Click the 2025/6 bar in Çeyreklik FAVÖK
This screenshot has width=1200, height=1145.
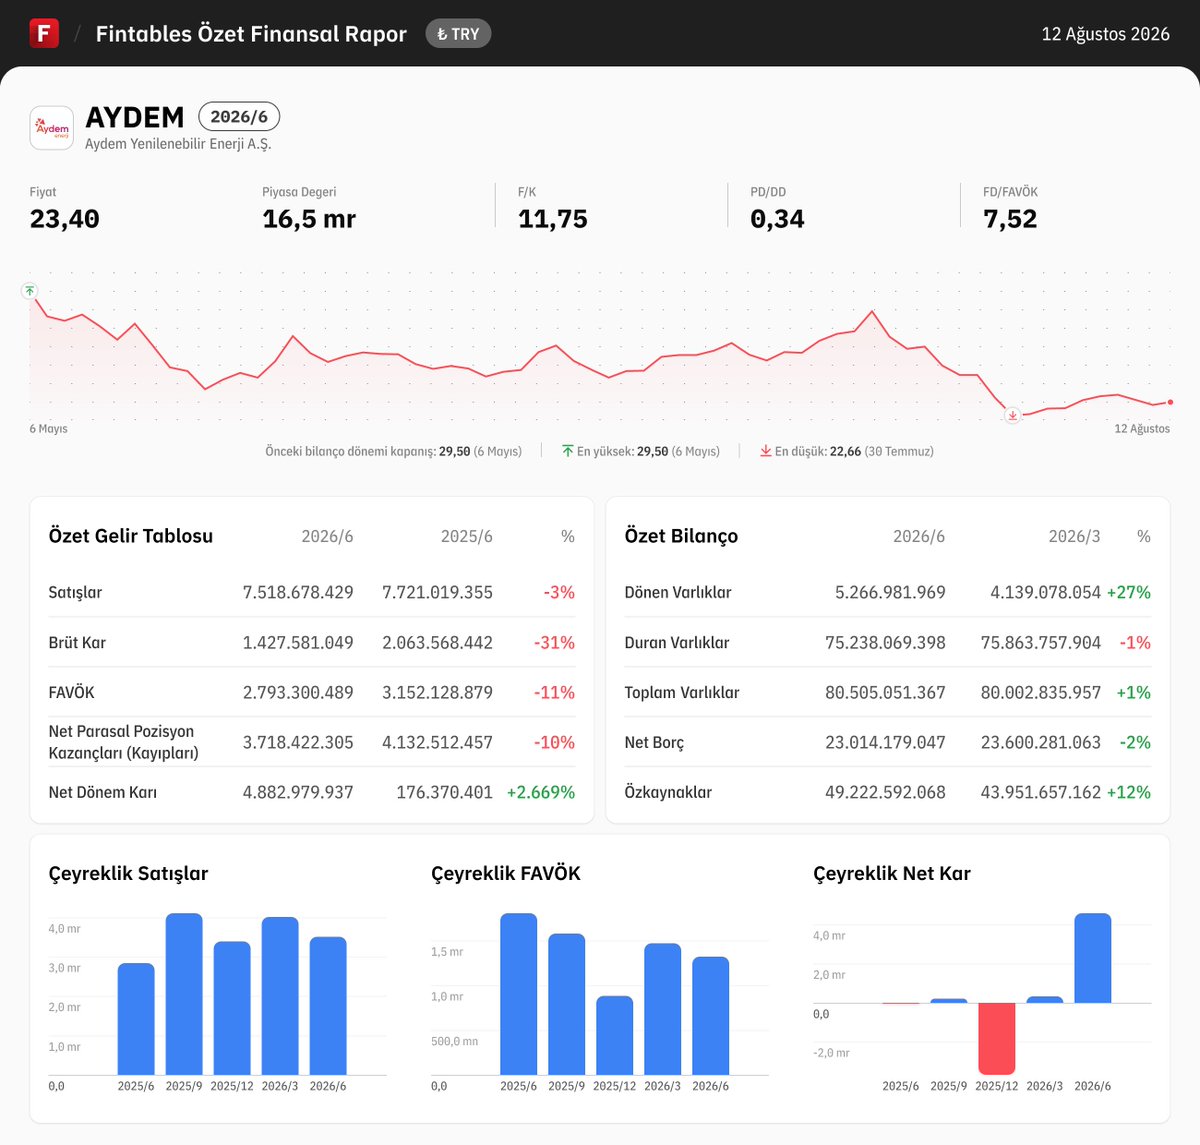[x=519, y=994]
